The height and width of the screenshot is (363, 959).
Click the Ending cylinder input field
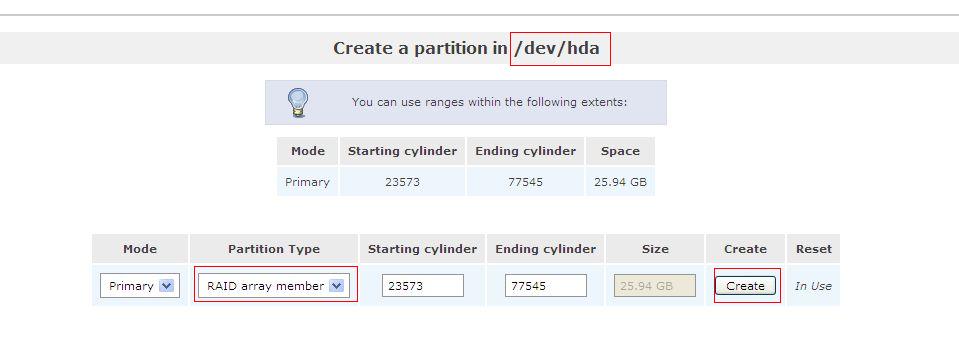(546, 285)
